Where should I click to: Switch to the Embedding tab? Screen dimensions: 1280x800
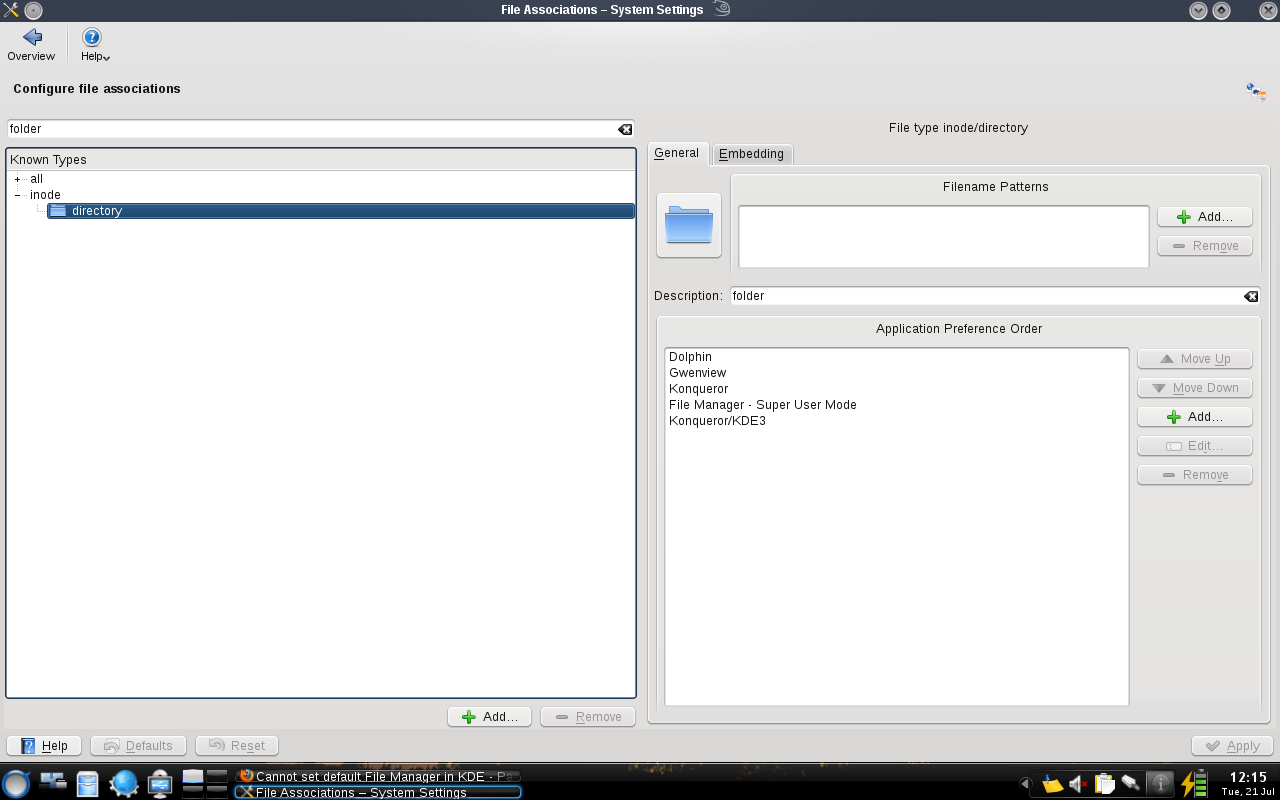click(x=751, y=154)
